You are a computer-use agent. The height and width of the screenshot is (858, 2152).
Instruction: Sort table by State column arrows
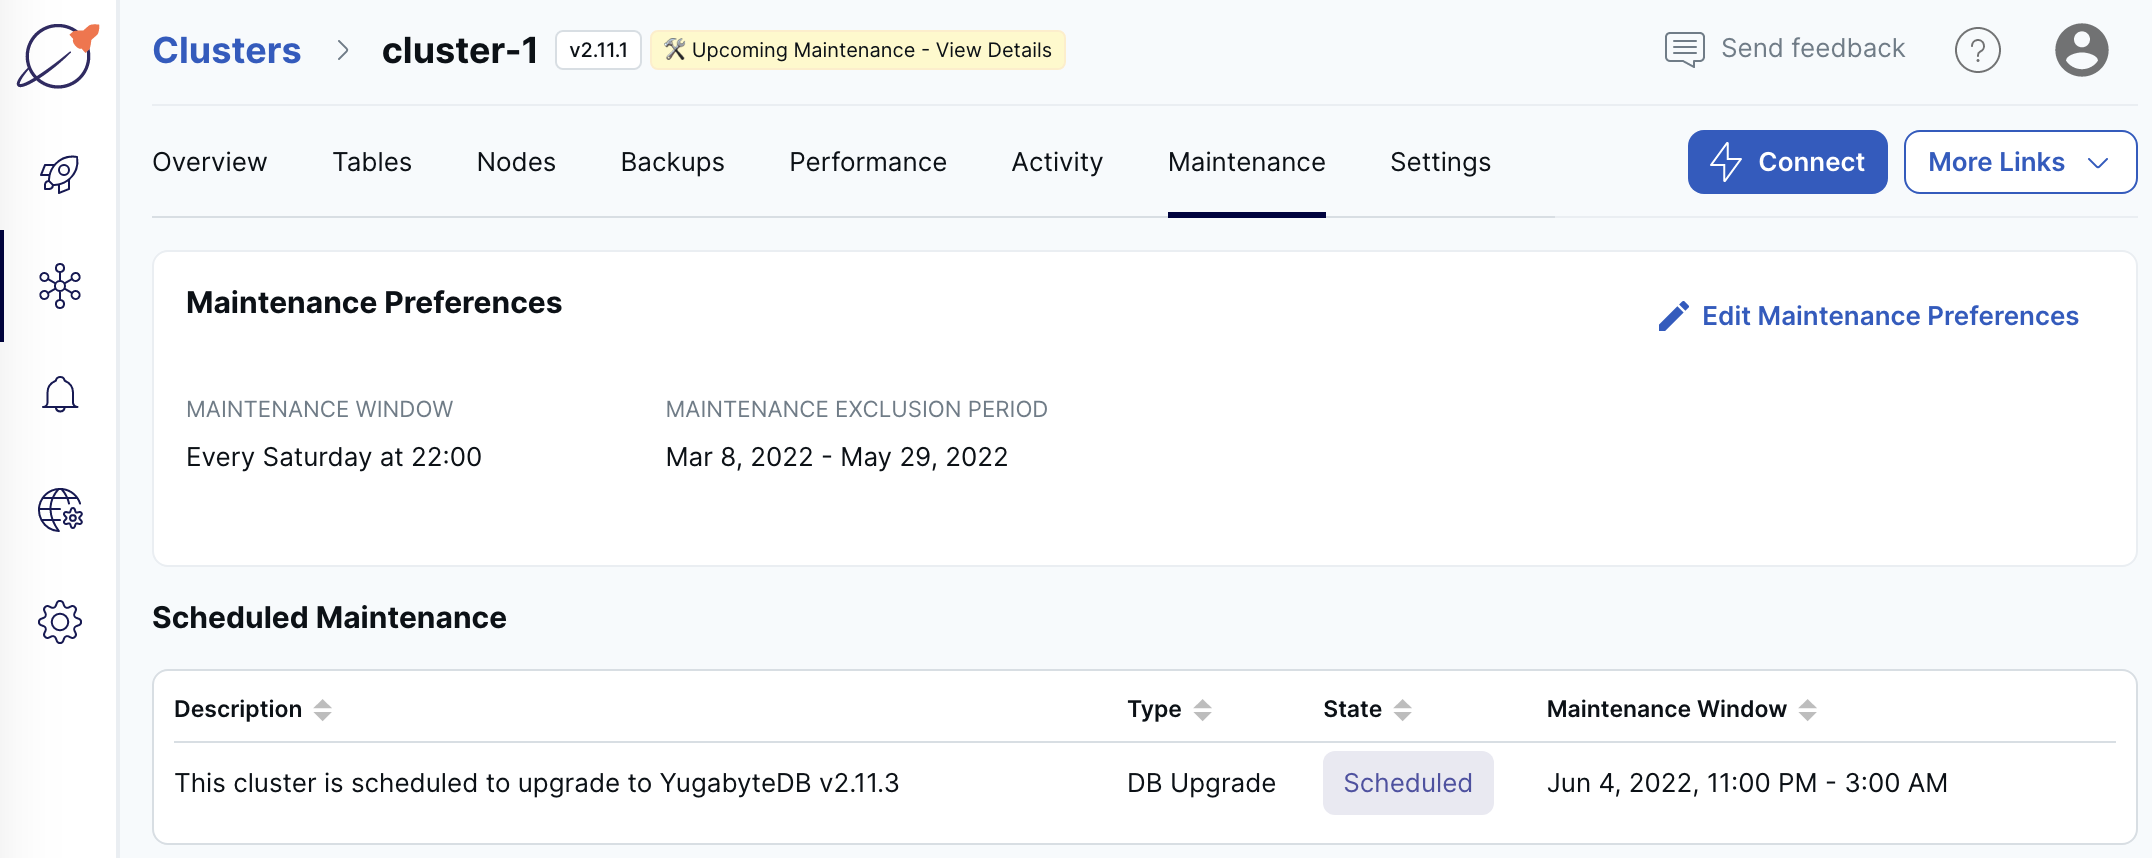pyautogui.click(x=1402, y=710)
